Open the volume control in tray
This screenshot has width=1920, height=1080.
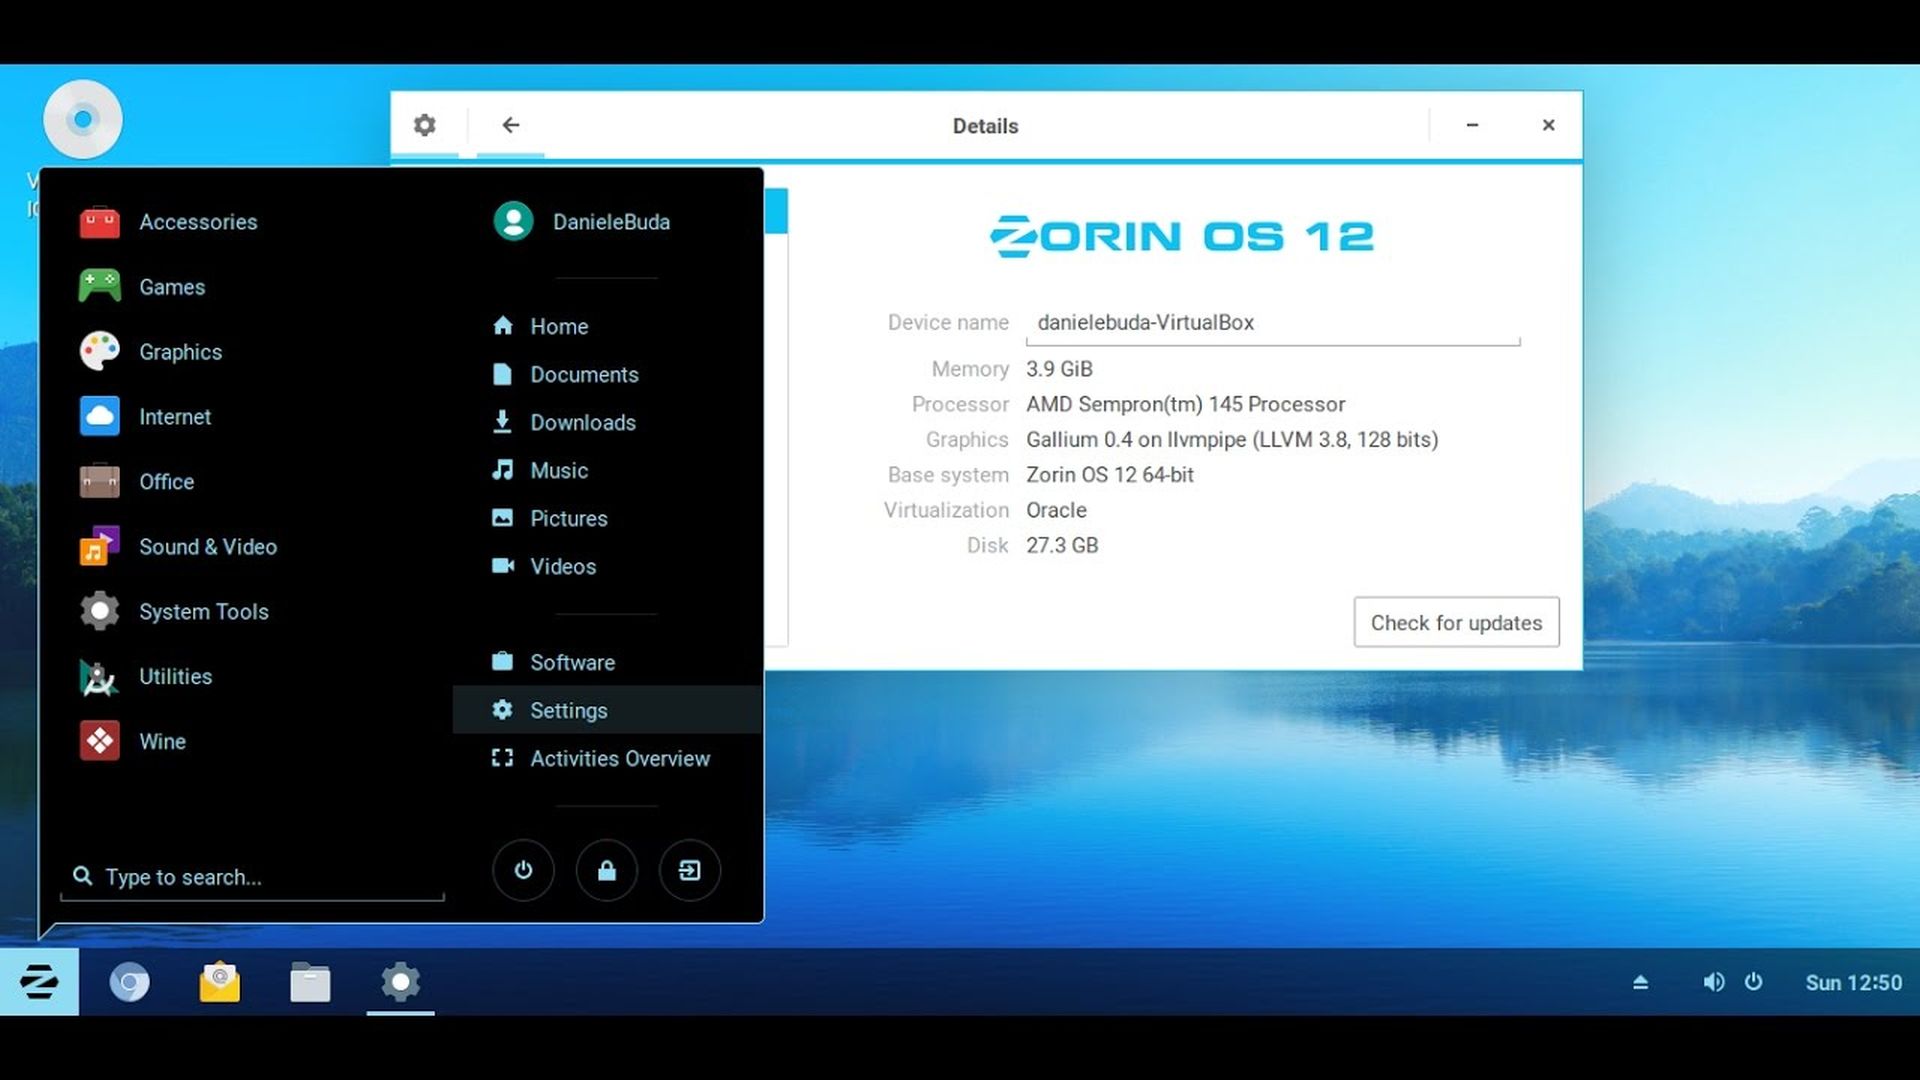click(x=1713, y=982)
